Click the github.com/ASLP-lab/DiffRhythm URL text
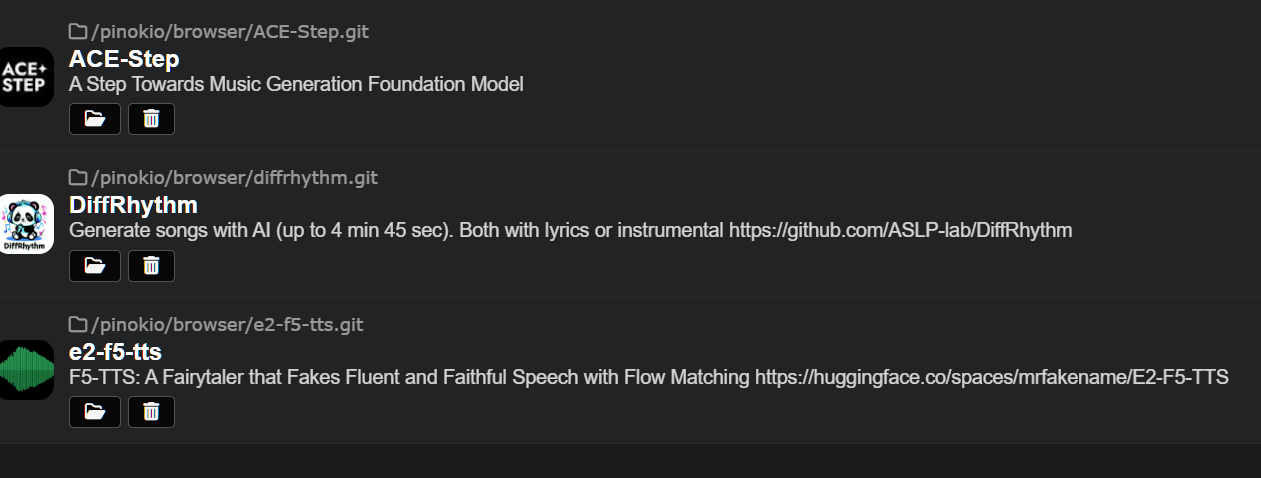 coord(900,230)
